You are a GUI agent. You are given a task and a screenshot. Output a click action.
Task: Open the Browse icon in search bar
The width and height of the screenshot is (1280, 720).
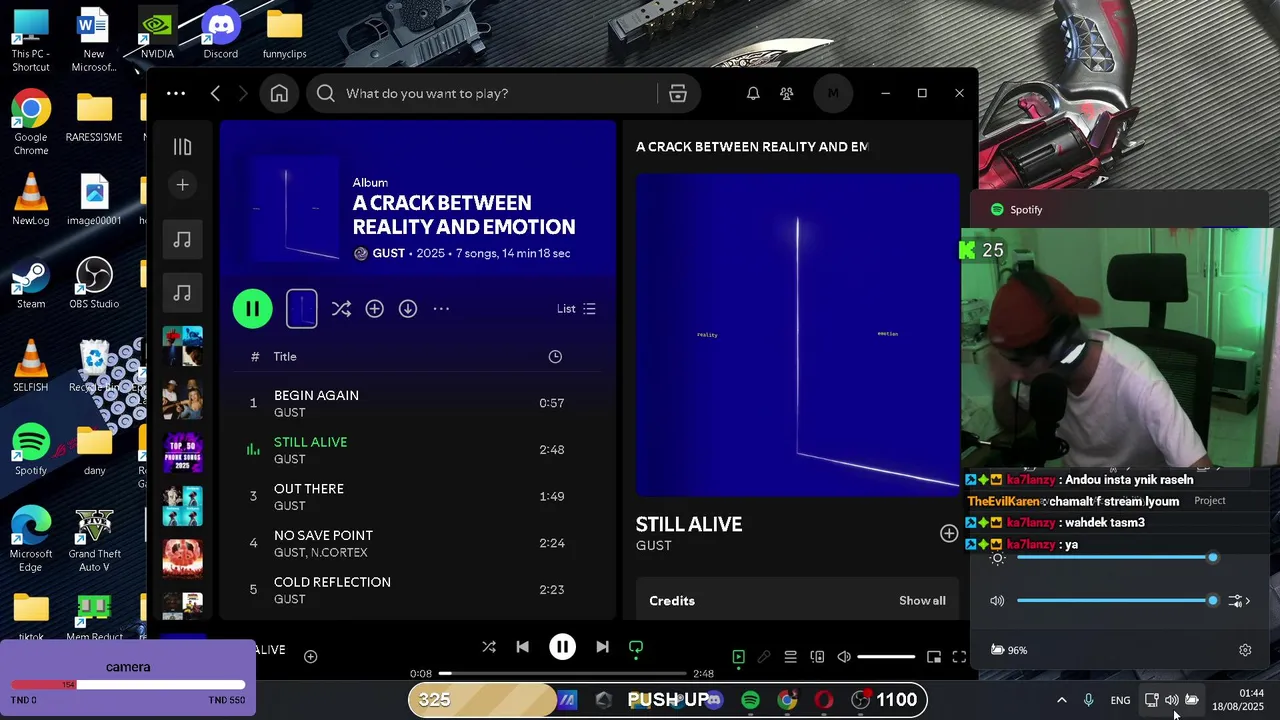tap(678, 93)
